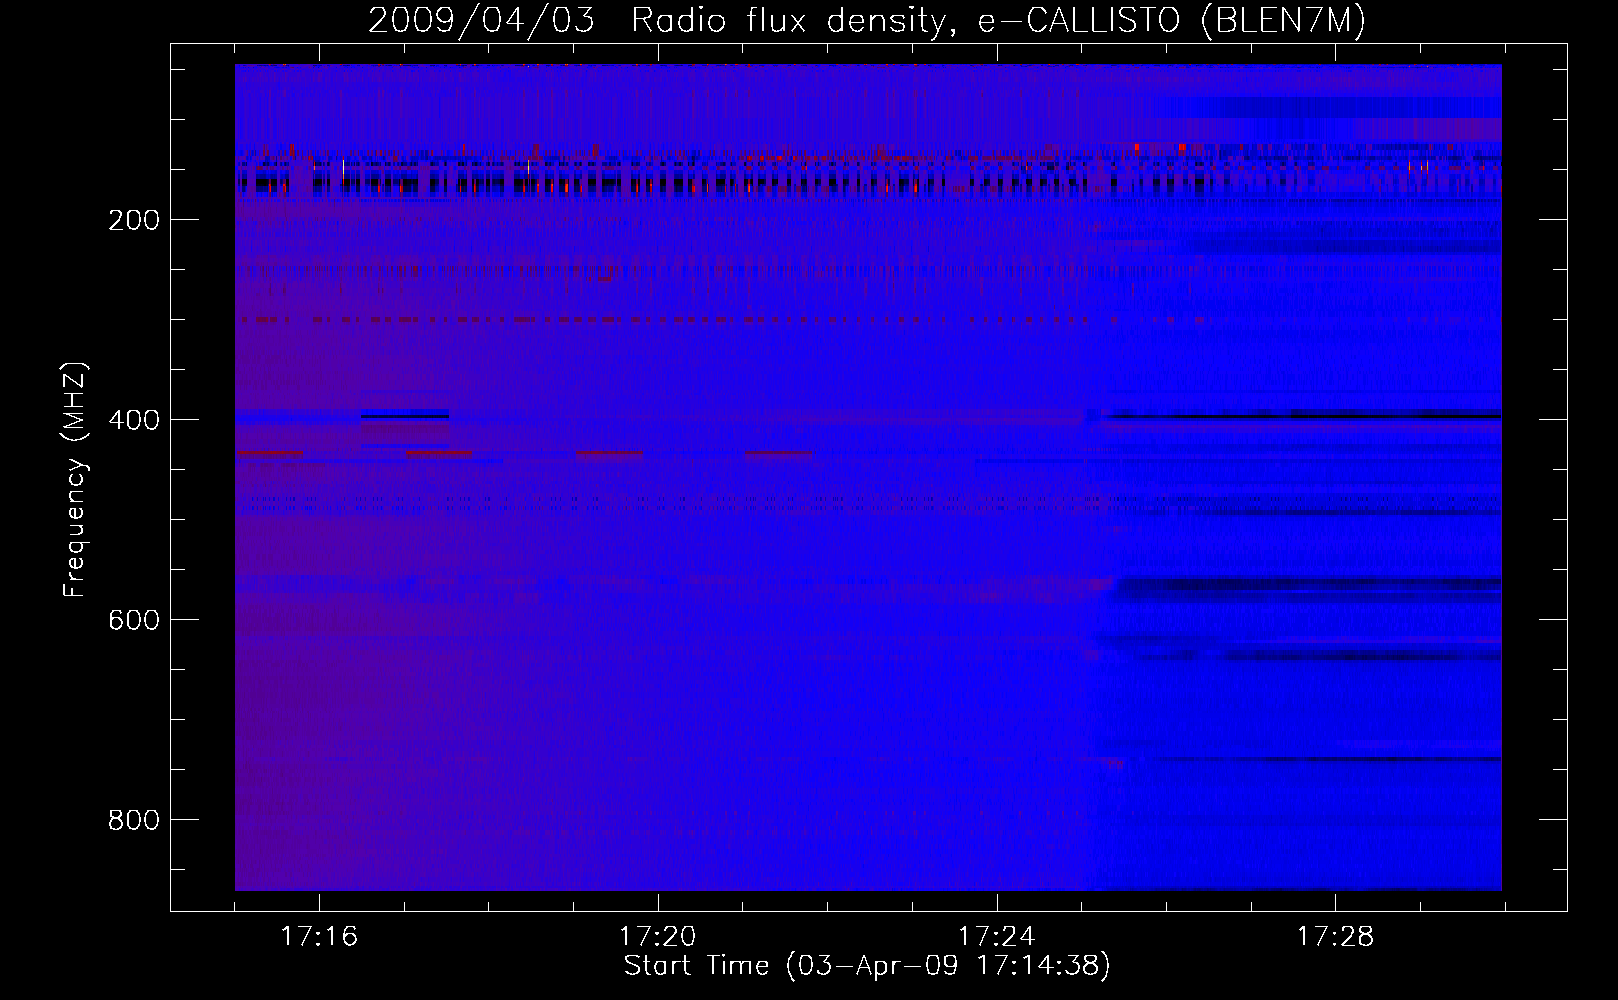1618x1000 pixels.
Task: Click the 600 frequency tick label
Action: coord(134,620)
